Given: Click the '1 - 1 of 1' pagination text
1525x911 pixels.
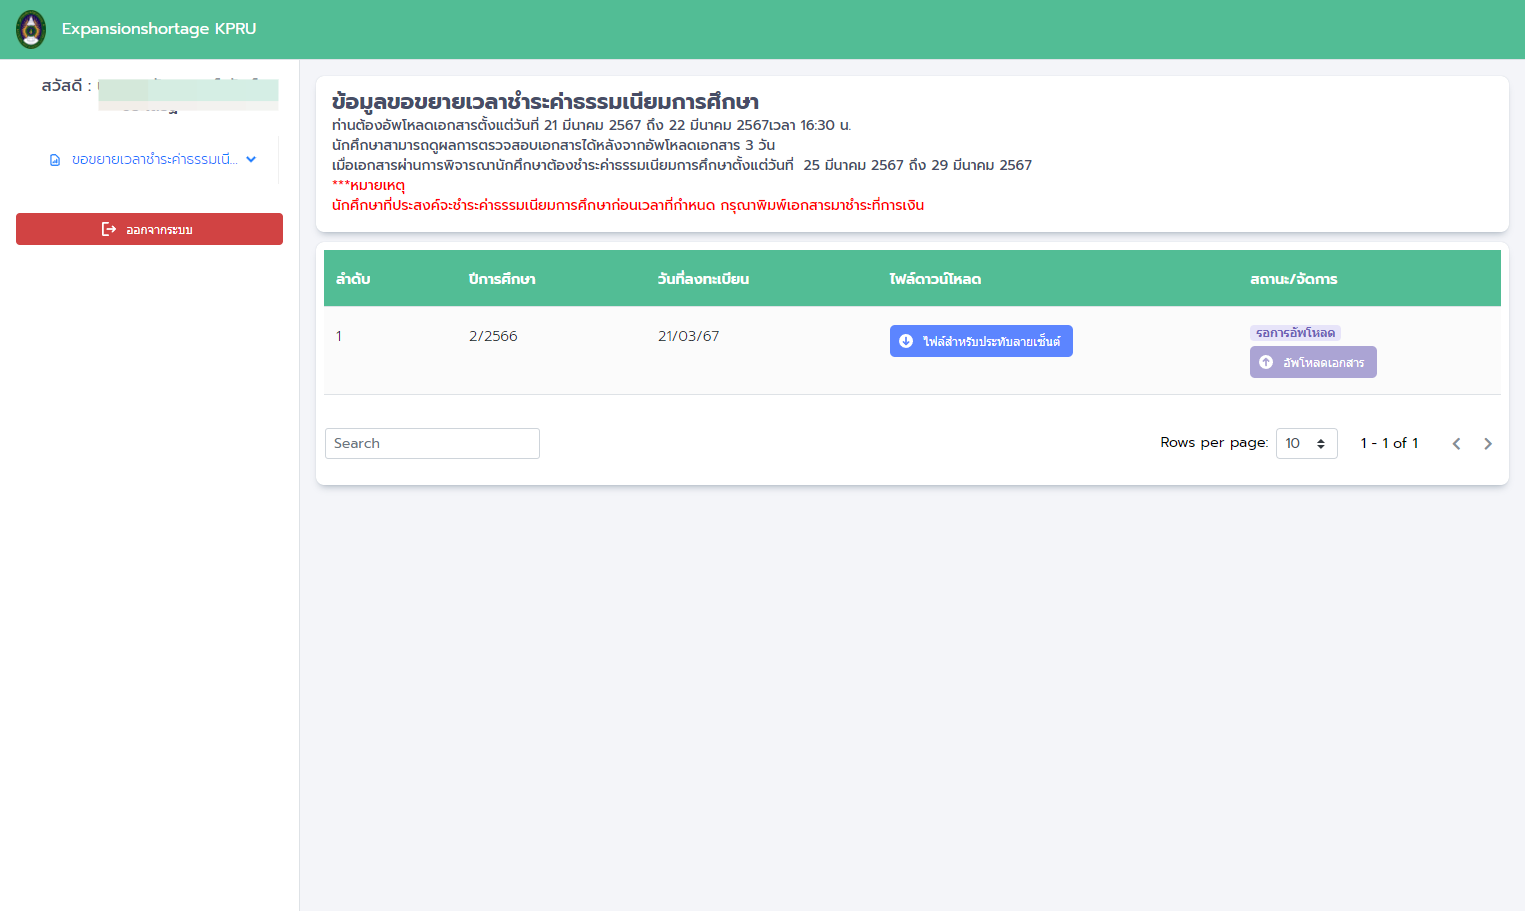Looking at the screenshot, I should [1389, 443].
